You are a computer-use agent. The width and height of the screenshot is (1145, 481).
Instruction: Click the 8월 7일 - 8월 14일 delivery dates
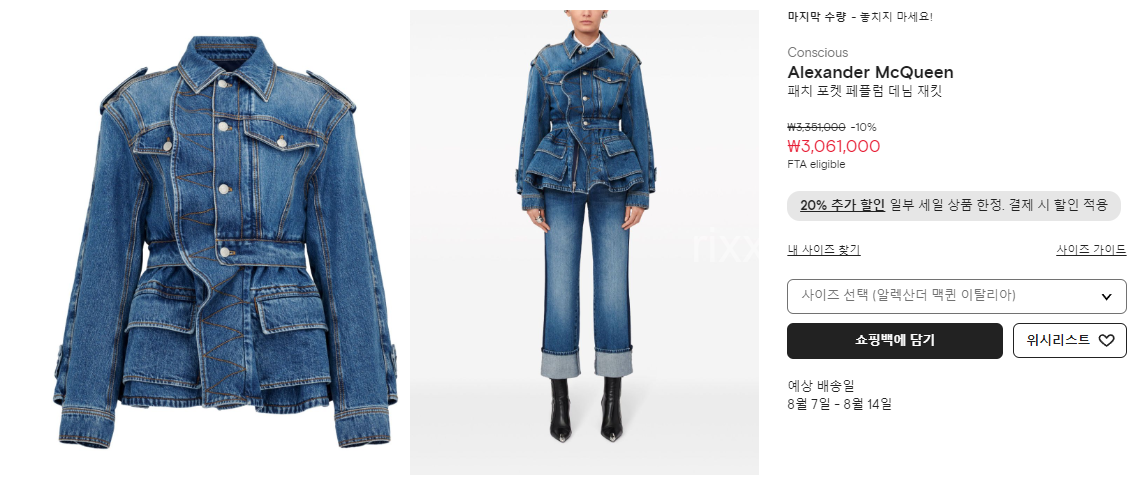840,404
